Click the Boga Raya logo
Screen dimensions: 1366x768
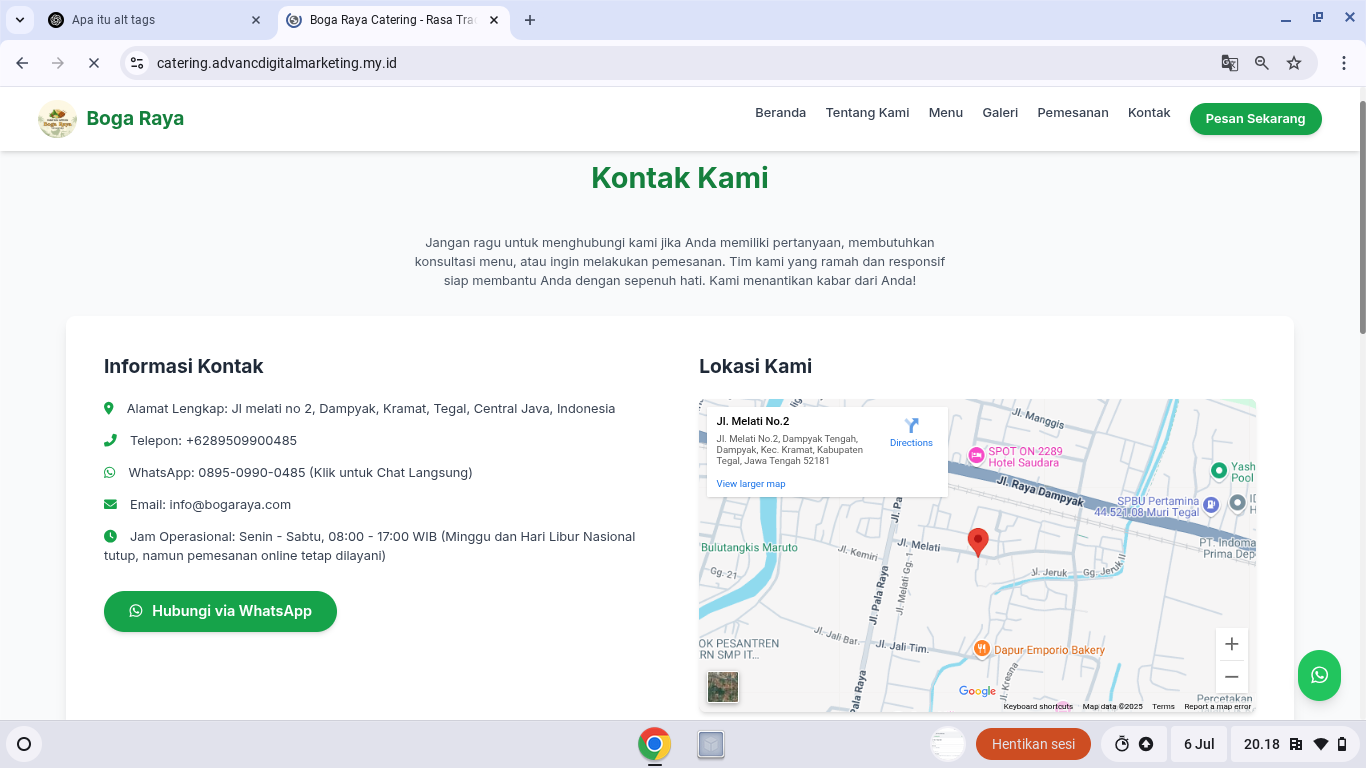pyautogui.click(x=57, y=118)
